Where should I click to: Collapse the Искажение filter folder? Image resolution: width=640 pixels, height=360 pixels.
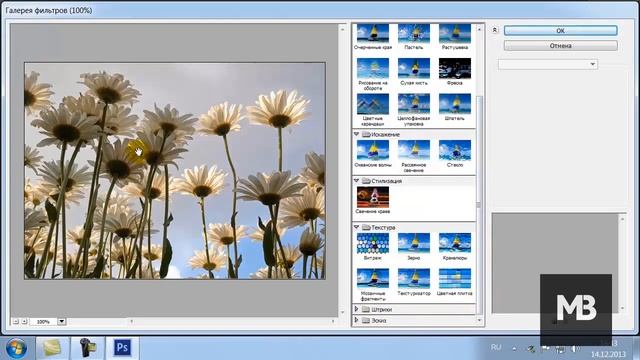tap(356, 134)
